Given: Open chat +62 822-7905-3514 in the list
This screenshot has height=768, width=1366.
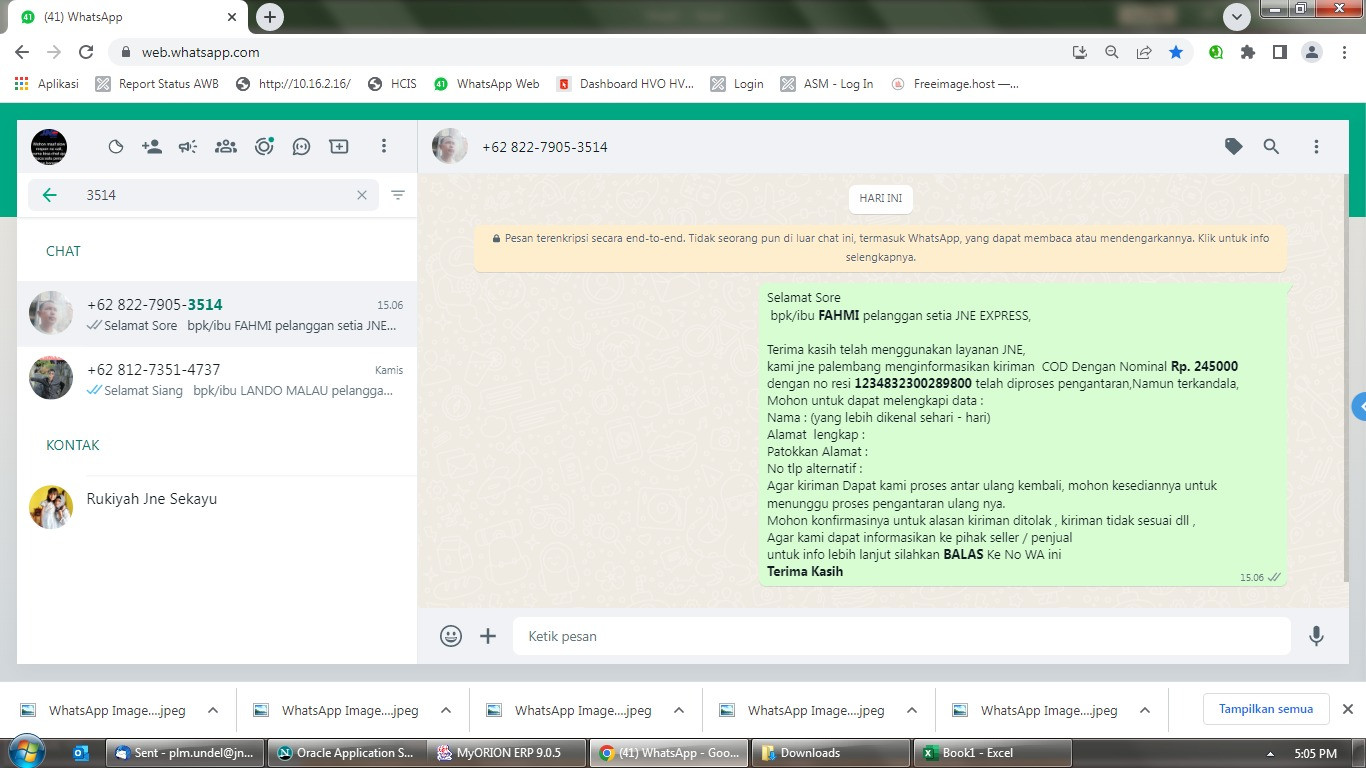Looking at the screenshot, I should [217, 314].
